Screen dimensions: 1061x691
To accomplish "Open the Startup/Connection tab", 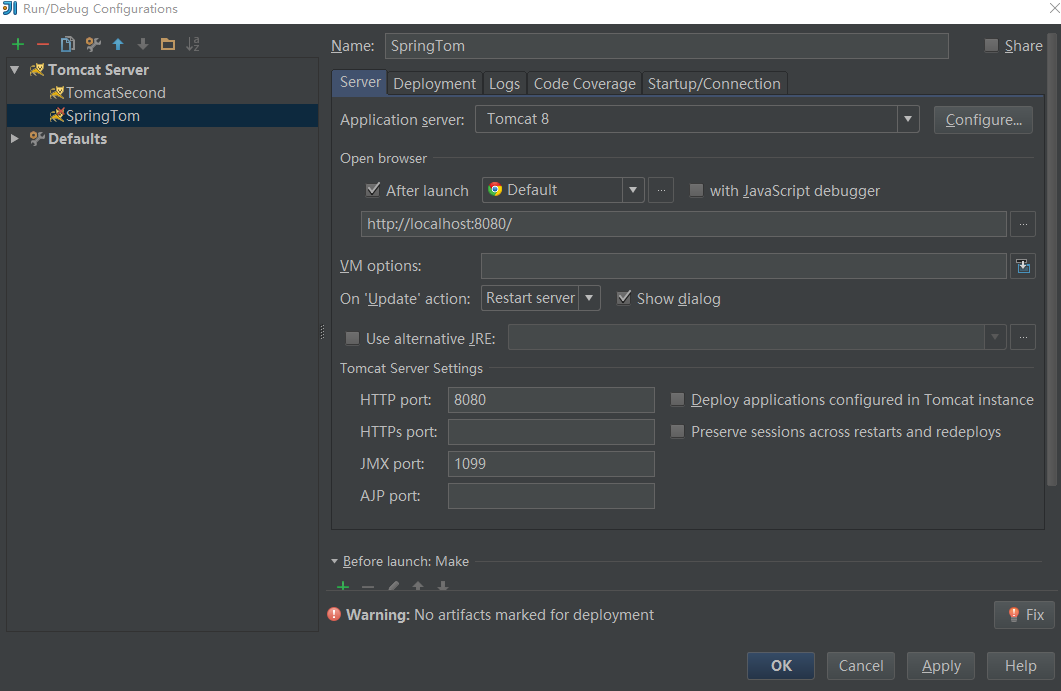I will [714, 84].
